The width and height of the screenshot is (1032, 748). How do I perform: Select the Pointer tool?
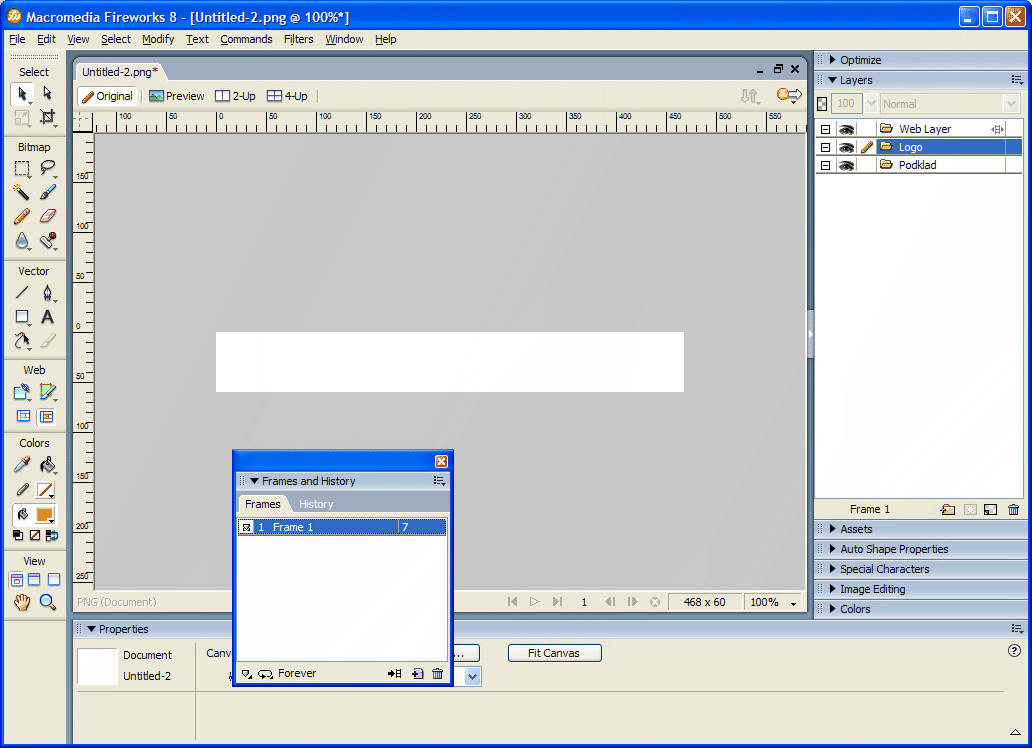[22, 94]
